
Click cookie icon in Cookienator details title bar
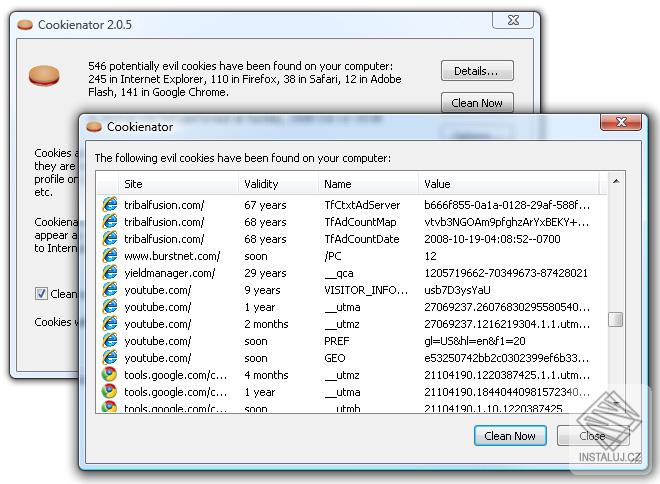[x=94, y=127]
